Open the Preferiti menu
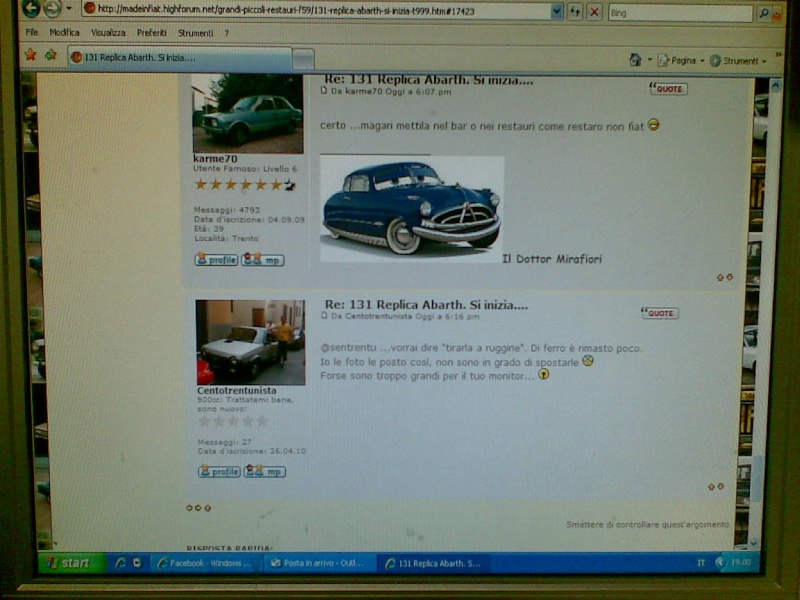The height and width of the screenshot is (600, 800). click(x=152, y=33)
